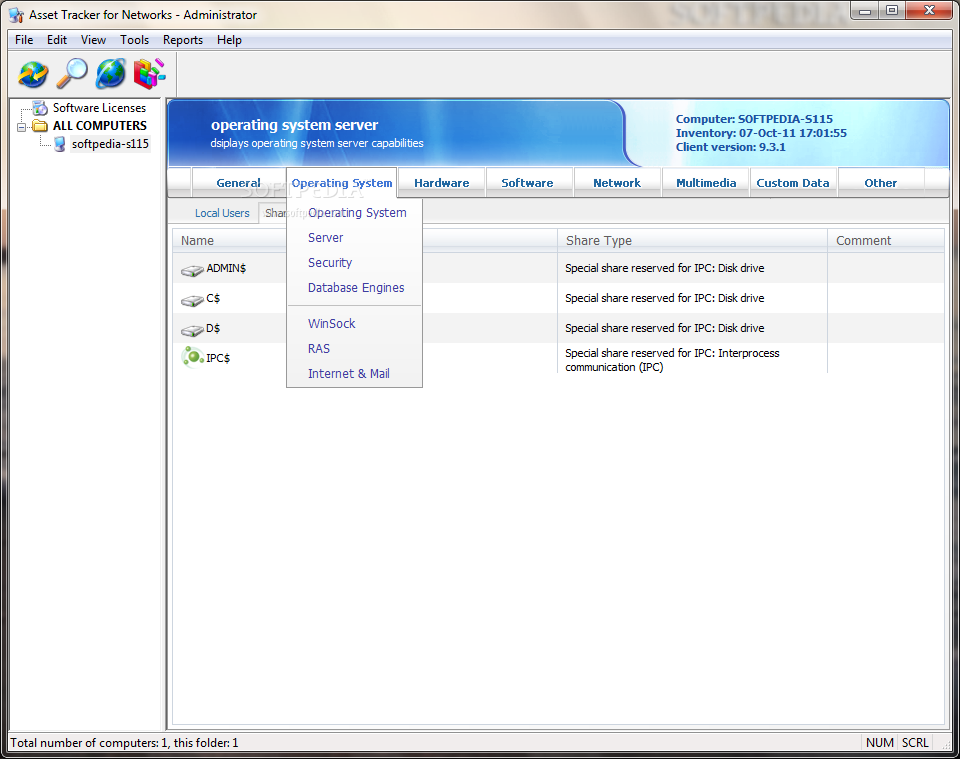Switch to the Network tab
This screenshot has width=960, height=759.
pos(617,183)
